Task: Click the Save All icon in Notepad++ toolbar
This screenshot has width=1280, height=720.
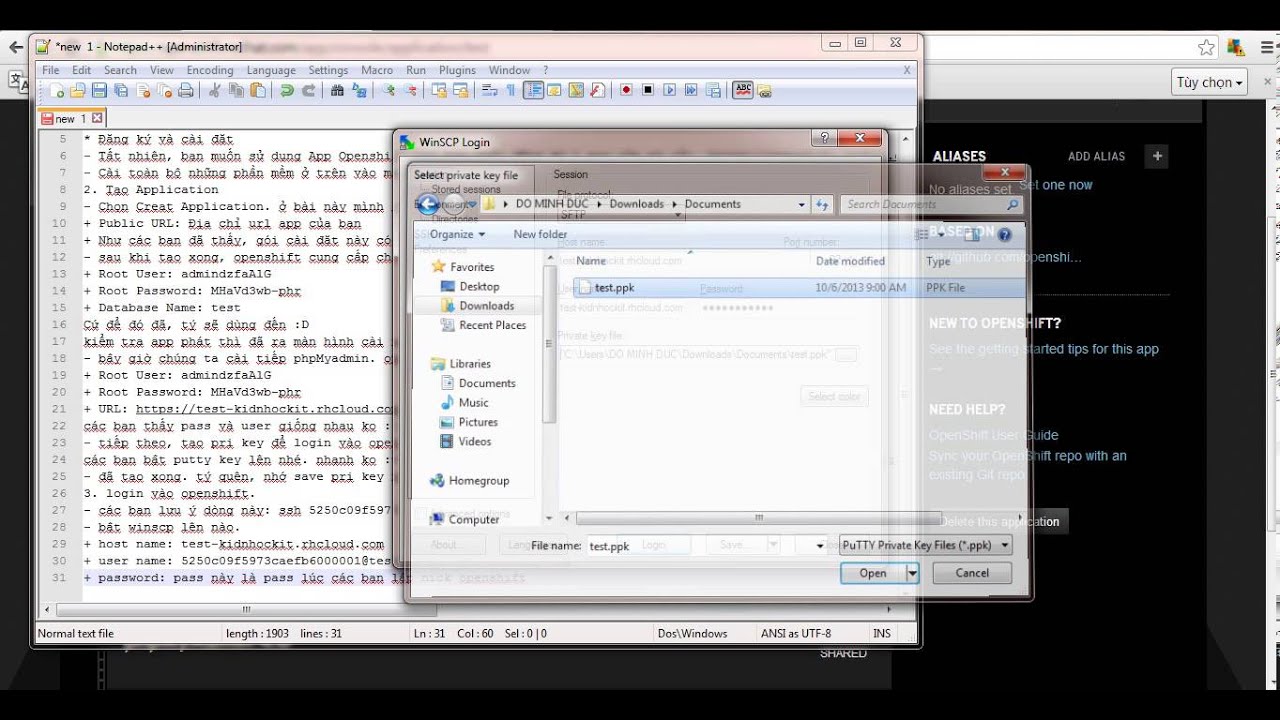Action: click(x=121, y=90)
